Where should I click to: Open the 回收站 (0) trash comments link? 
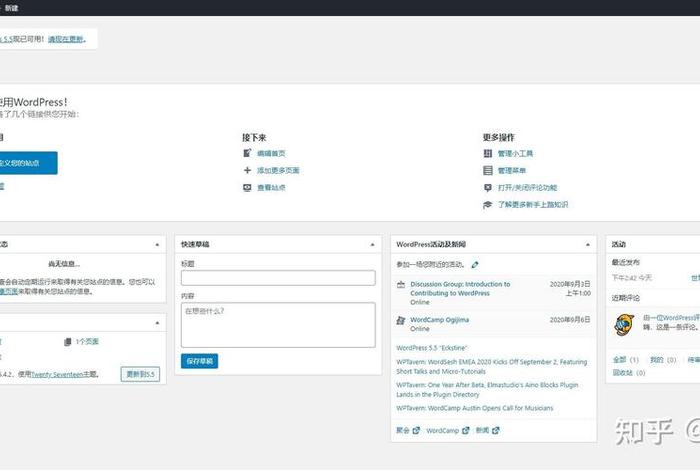pos(629,373)
